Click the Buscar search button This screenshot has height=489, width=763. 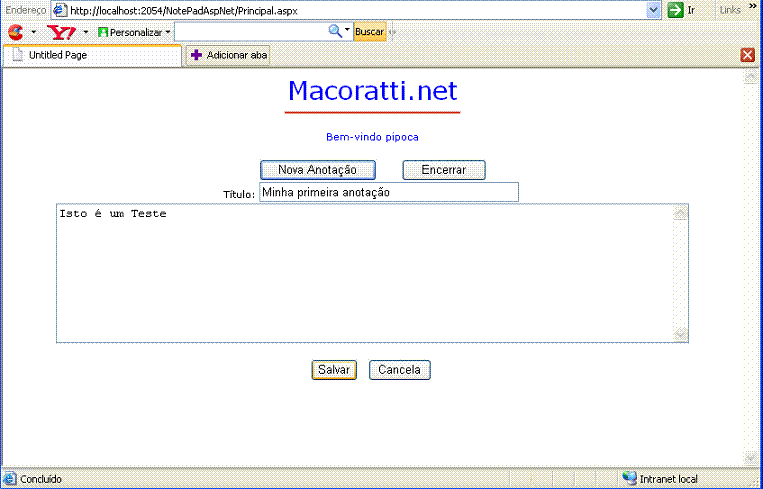370,32
